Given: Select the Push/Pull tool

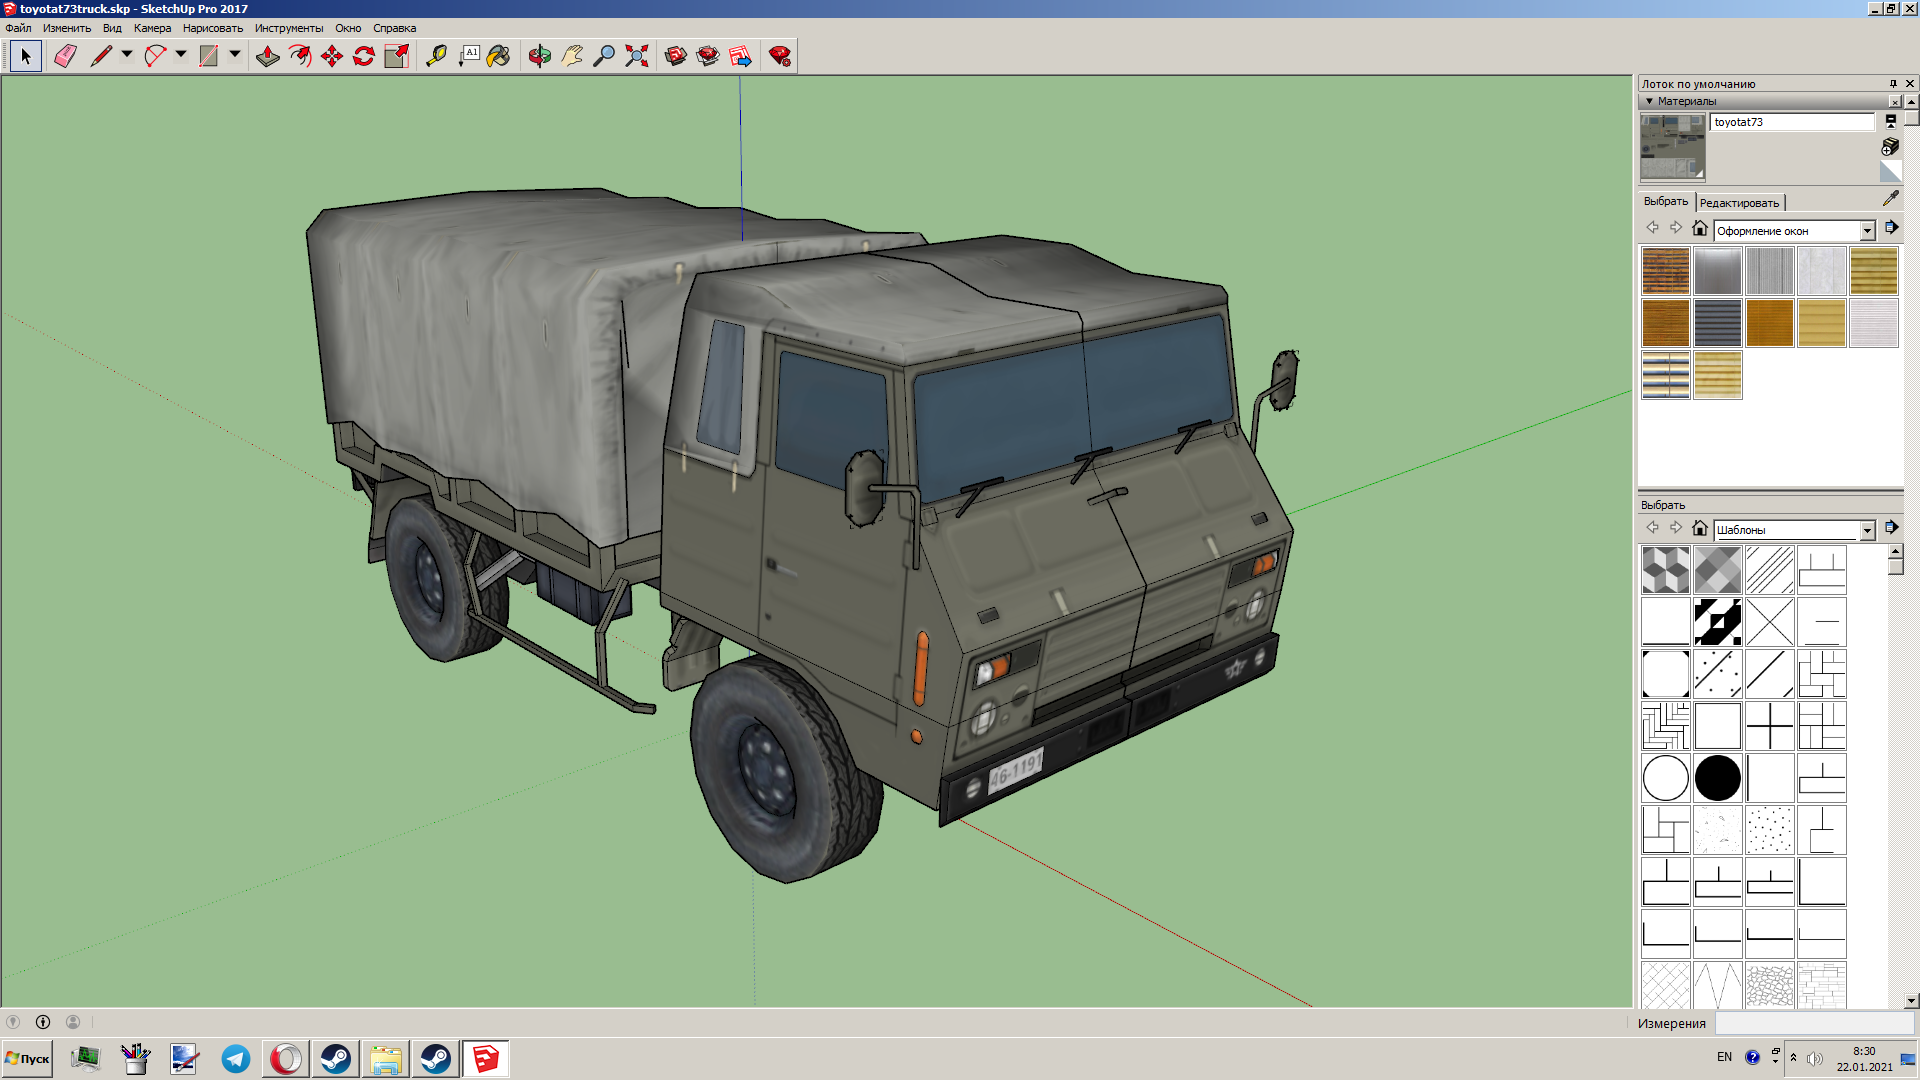Looking at the screenshot, I should point(267,56).
